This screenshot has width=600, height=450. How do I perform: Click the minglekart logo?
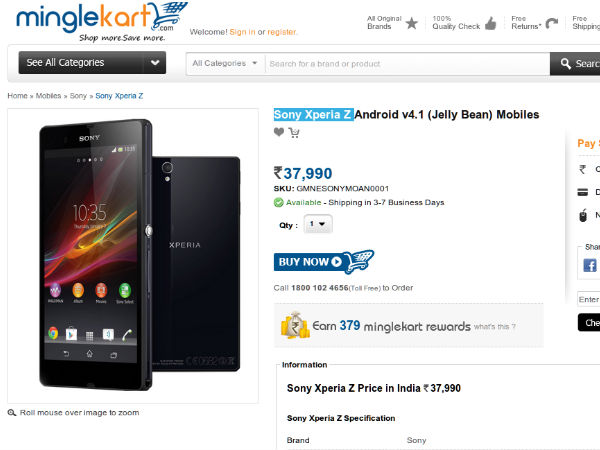(x=102, y=21)
